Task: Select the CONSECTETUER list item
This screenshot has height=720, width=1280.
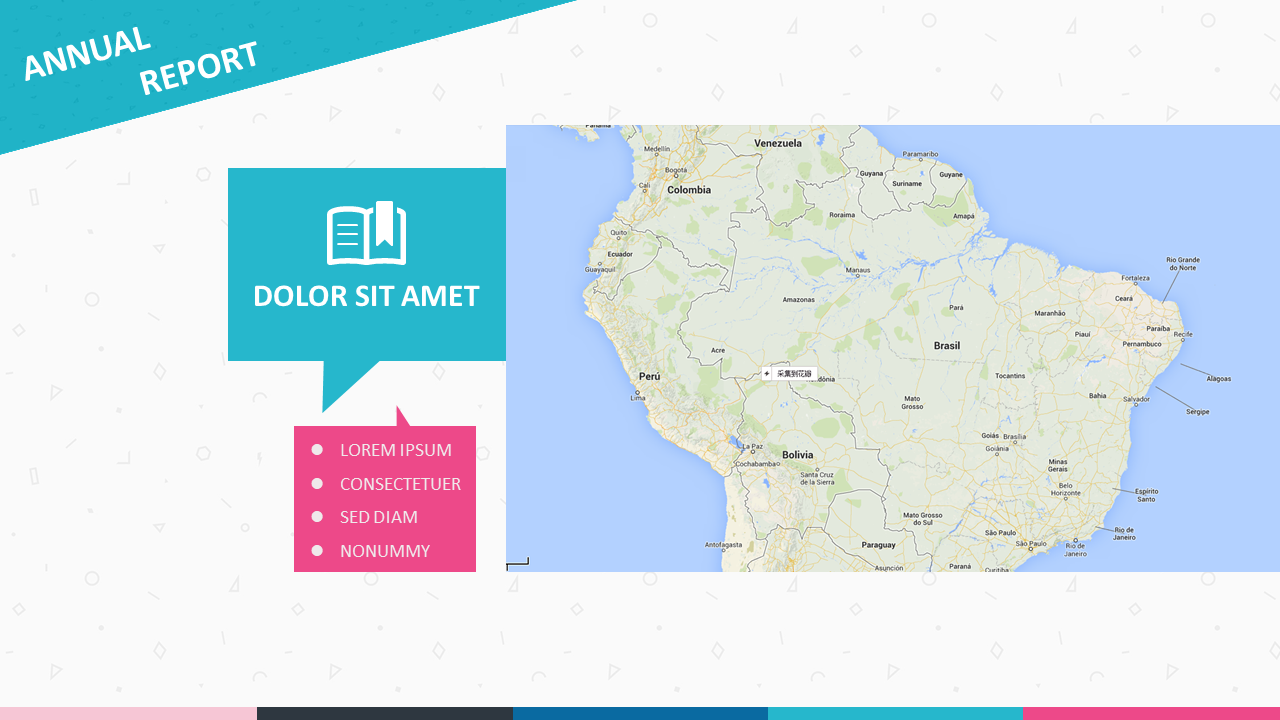Action: pos(400,484)
